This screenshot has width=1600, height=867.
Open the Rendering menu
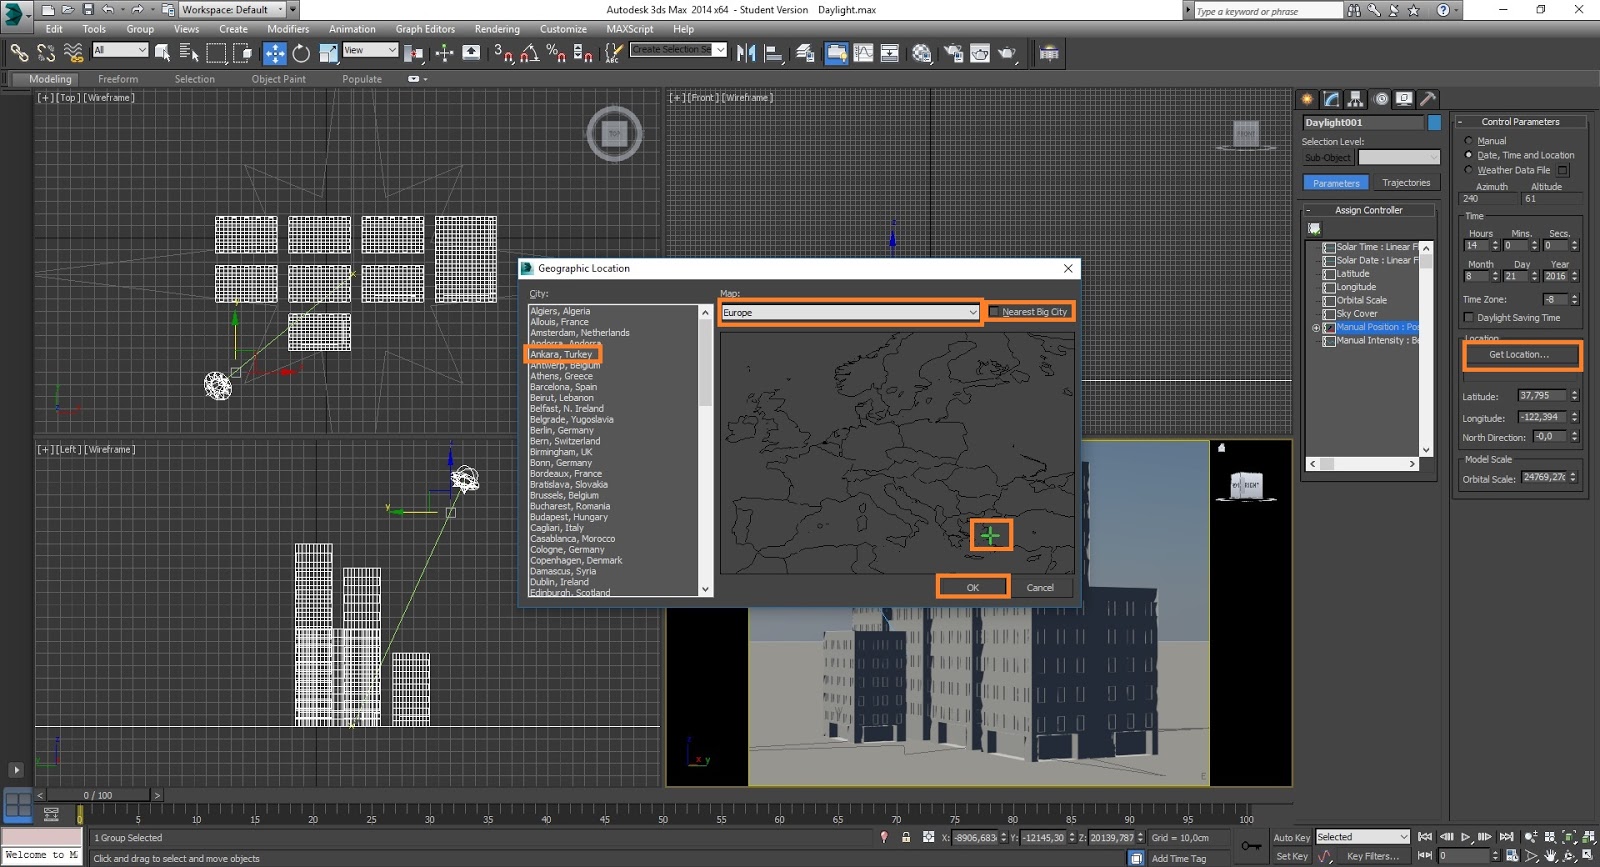coord(496,29)
